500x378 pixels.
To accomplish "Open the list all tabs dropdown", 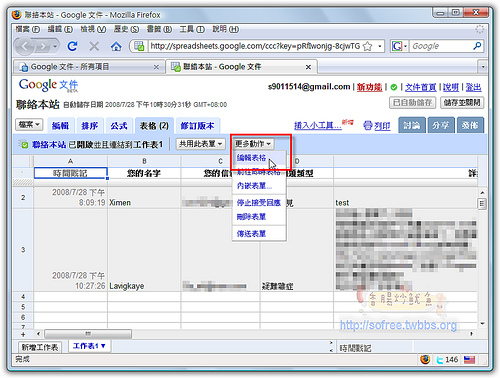I will pos(483,67).
